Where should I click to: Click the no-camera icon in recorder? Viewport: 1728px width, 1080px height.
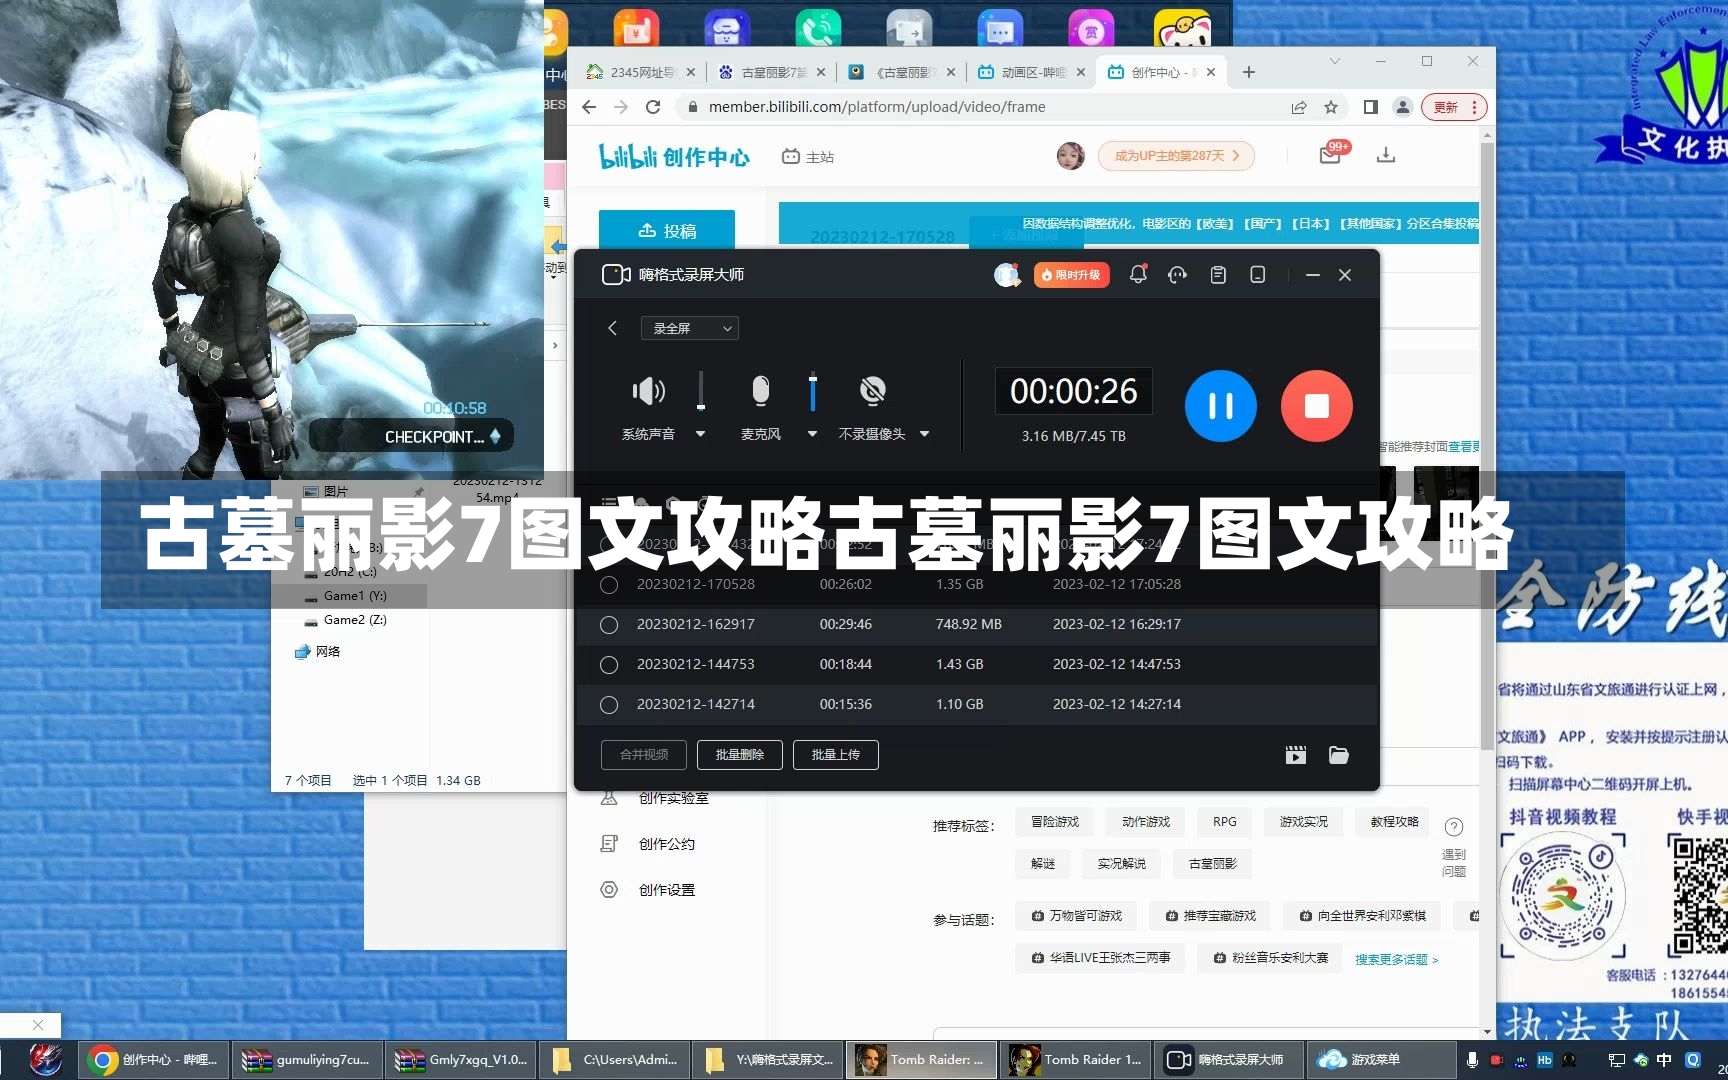point(873,391)
